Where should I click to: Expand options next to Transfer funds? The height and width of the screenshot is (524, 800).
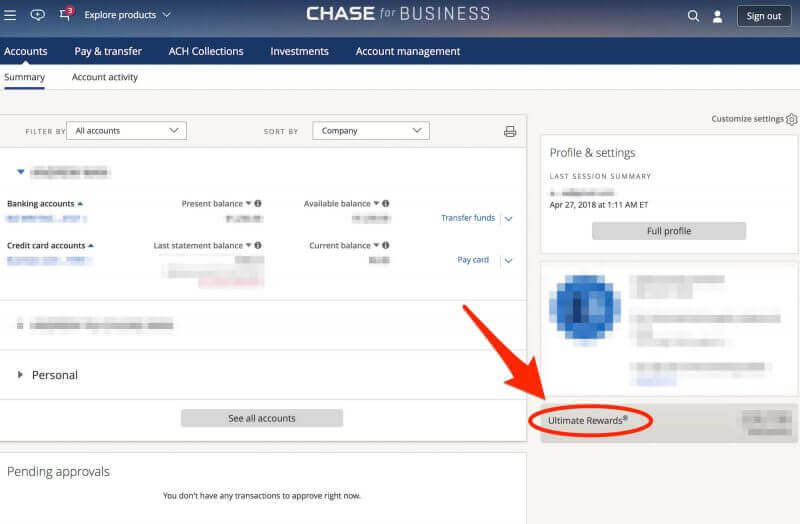(x=508, y=218)
